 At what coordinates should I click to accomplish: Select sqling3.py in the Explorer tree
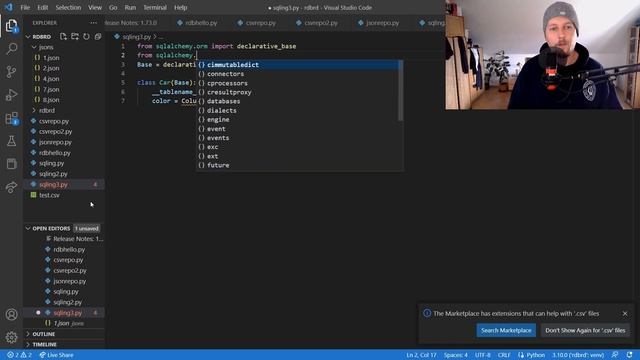pos(64,184)
